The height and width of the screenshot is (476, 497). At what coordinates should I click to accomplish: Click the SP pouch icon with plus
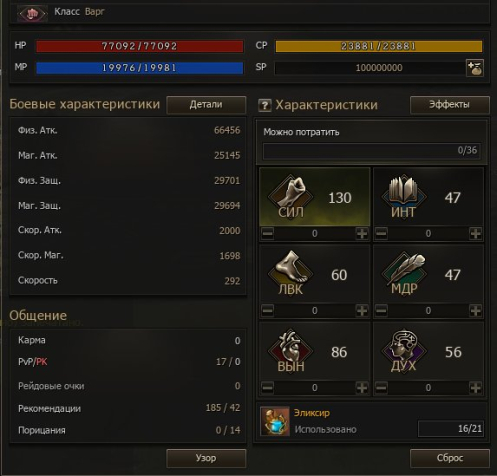(x=475, y=68)
